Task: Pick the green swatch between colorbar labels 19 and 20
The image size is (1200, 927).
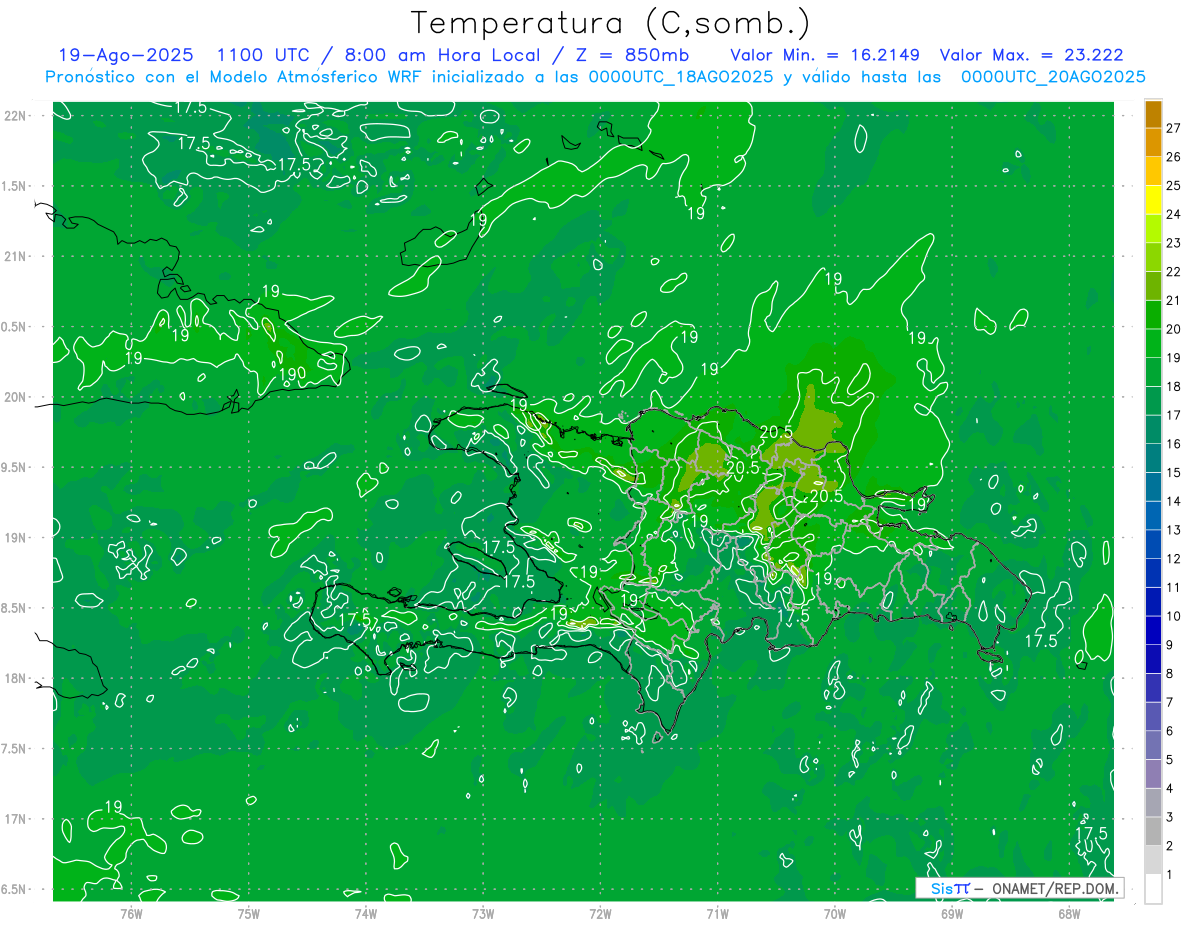Action: point(1153,344)
